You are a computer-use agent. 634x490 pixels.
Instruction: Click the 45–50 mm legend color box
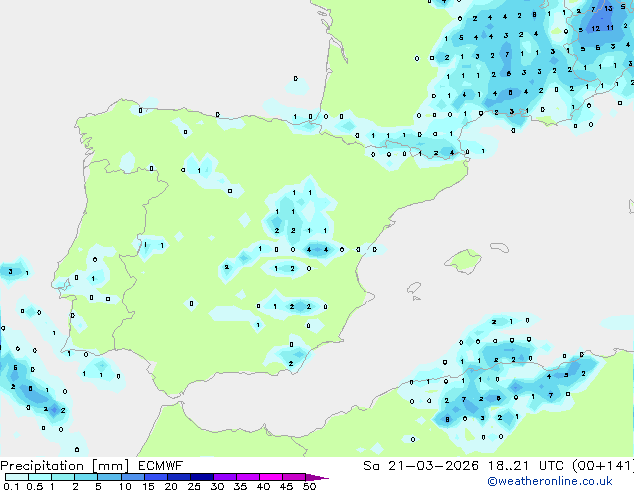294,477
